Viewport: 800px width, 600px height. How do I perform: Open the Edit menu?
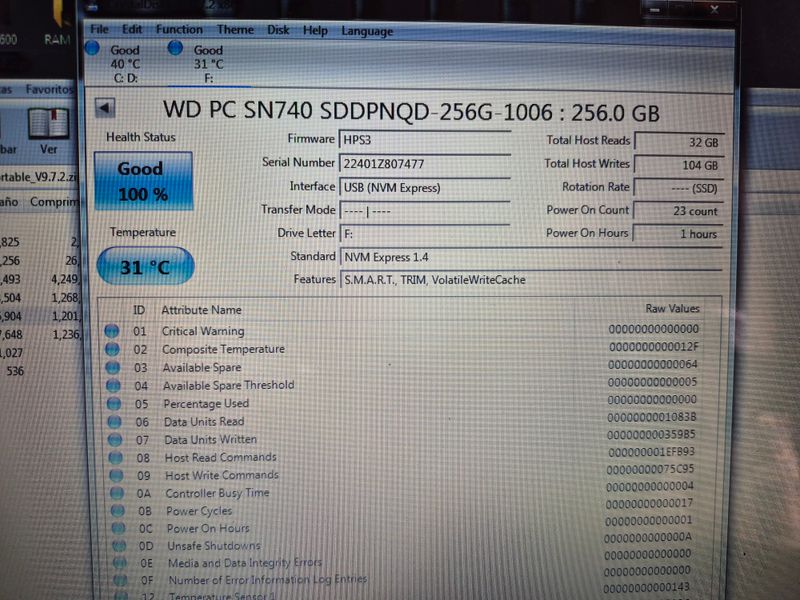tap(132, 30)
